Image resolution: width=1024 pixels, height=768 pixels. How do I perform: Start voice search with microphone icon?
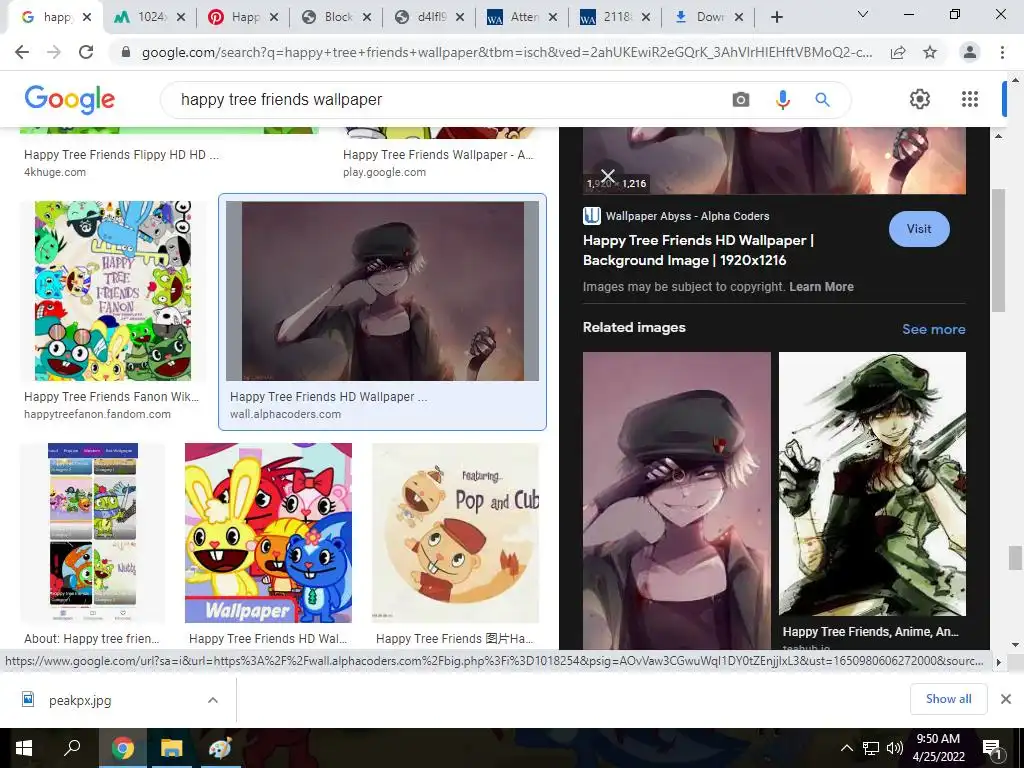click(782, 99)
